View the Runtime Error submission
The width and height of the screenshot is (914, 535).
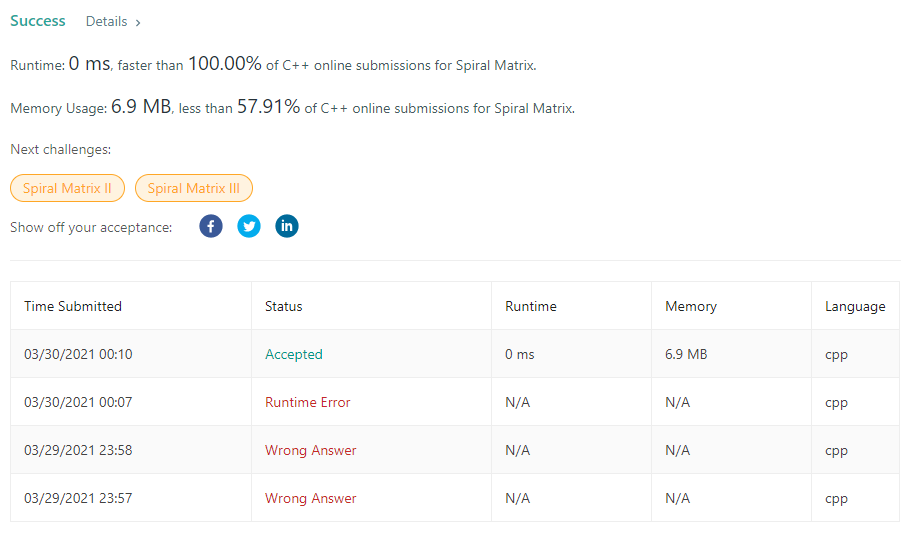coord(308,402)
